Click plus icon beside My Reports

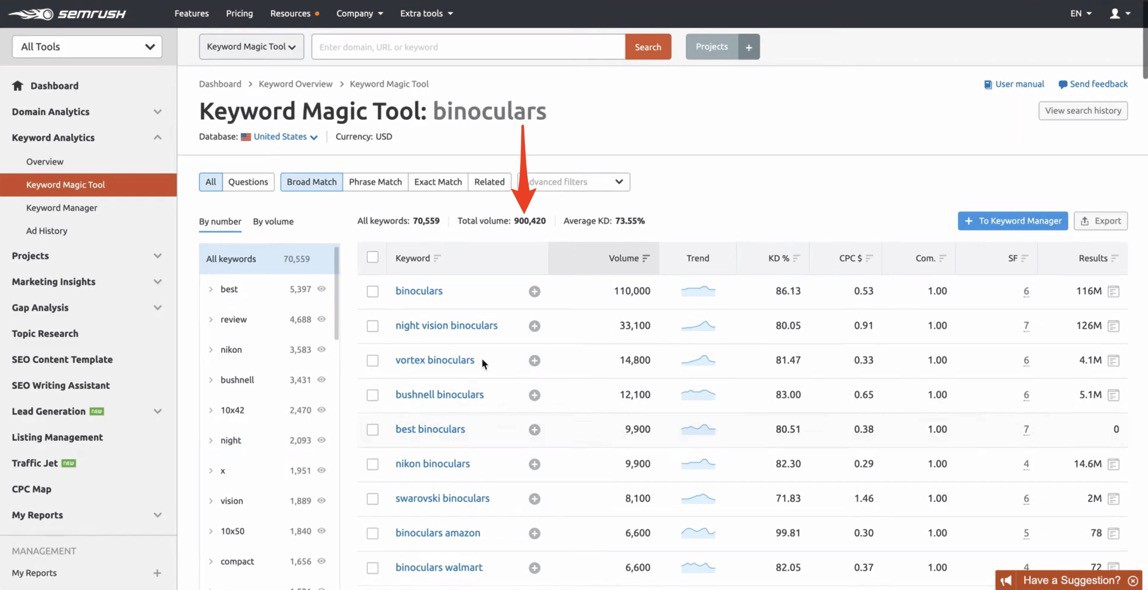[x=157, y=573]
